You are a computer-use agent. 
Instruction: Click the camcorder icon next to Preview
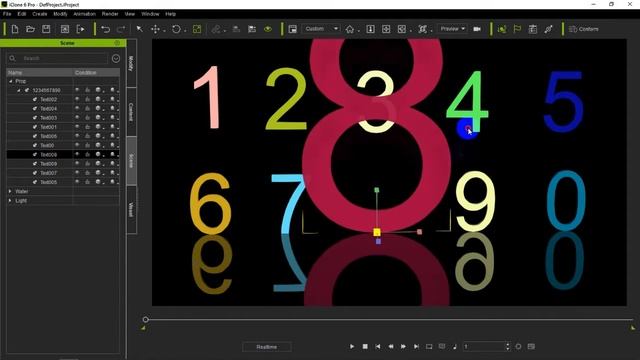(x=477, y=29)
